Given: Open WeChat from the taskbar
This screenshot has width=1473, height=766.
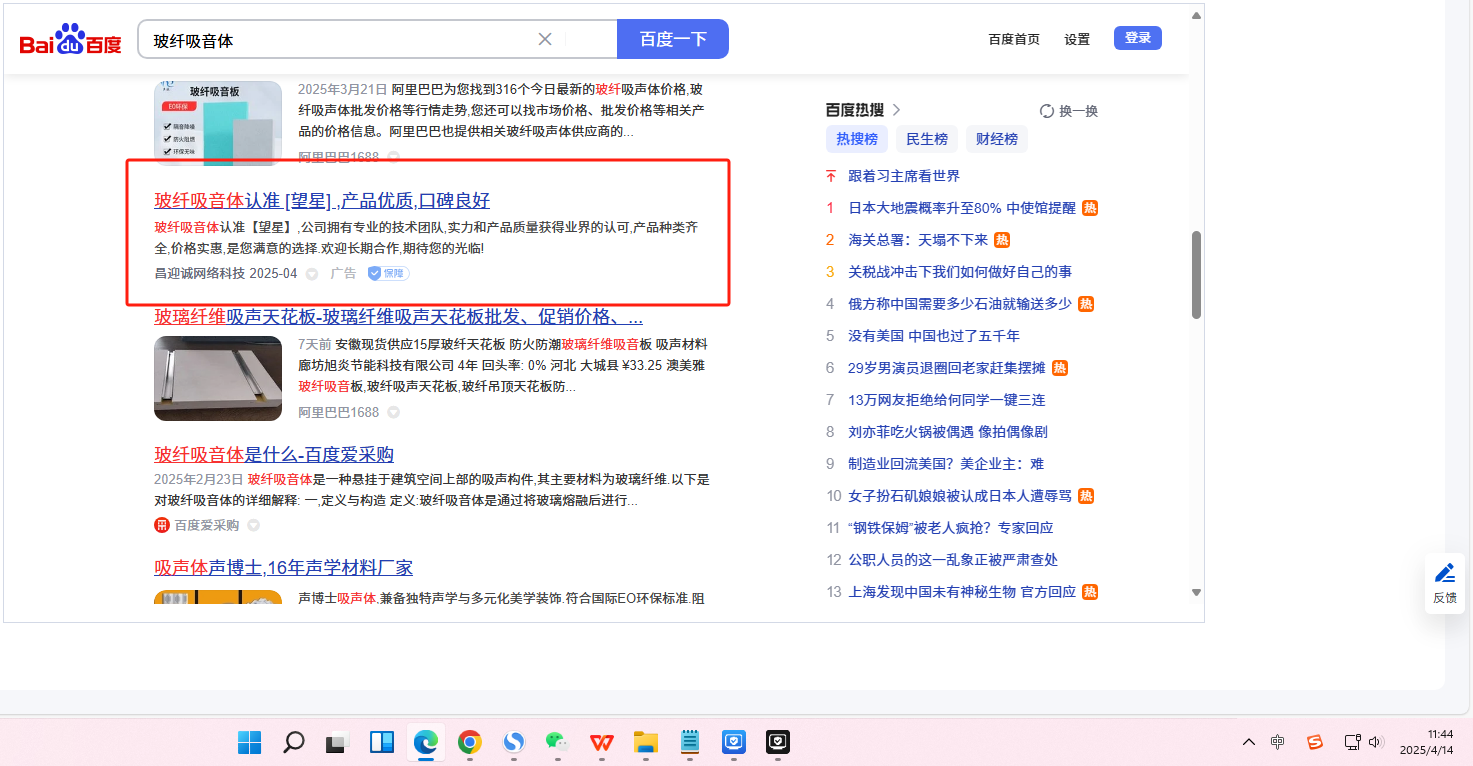Looking at the screenshot, I should (x=556, y=742).
